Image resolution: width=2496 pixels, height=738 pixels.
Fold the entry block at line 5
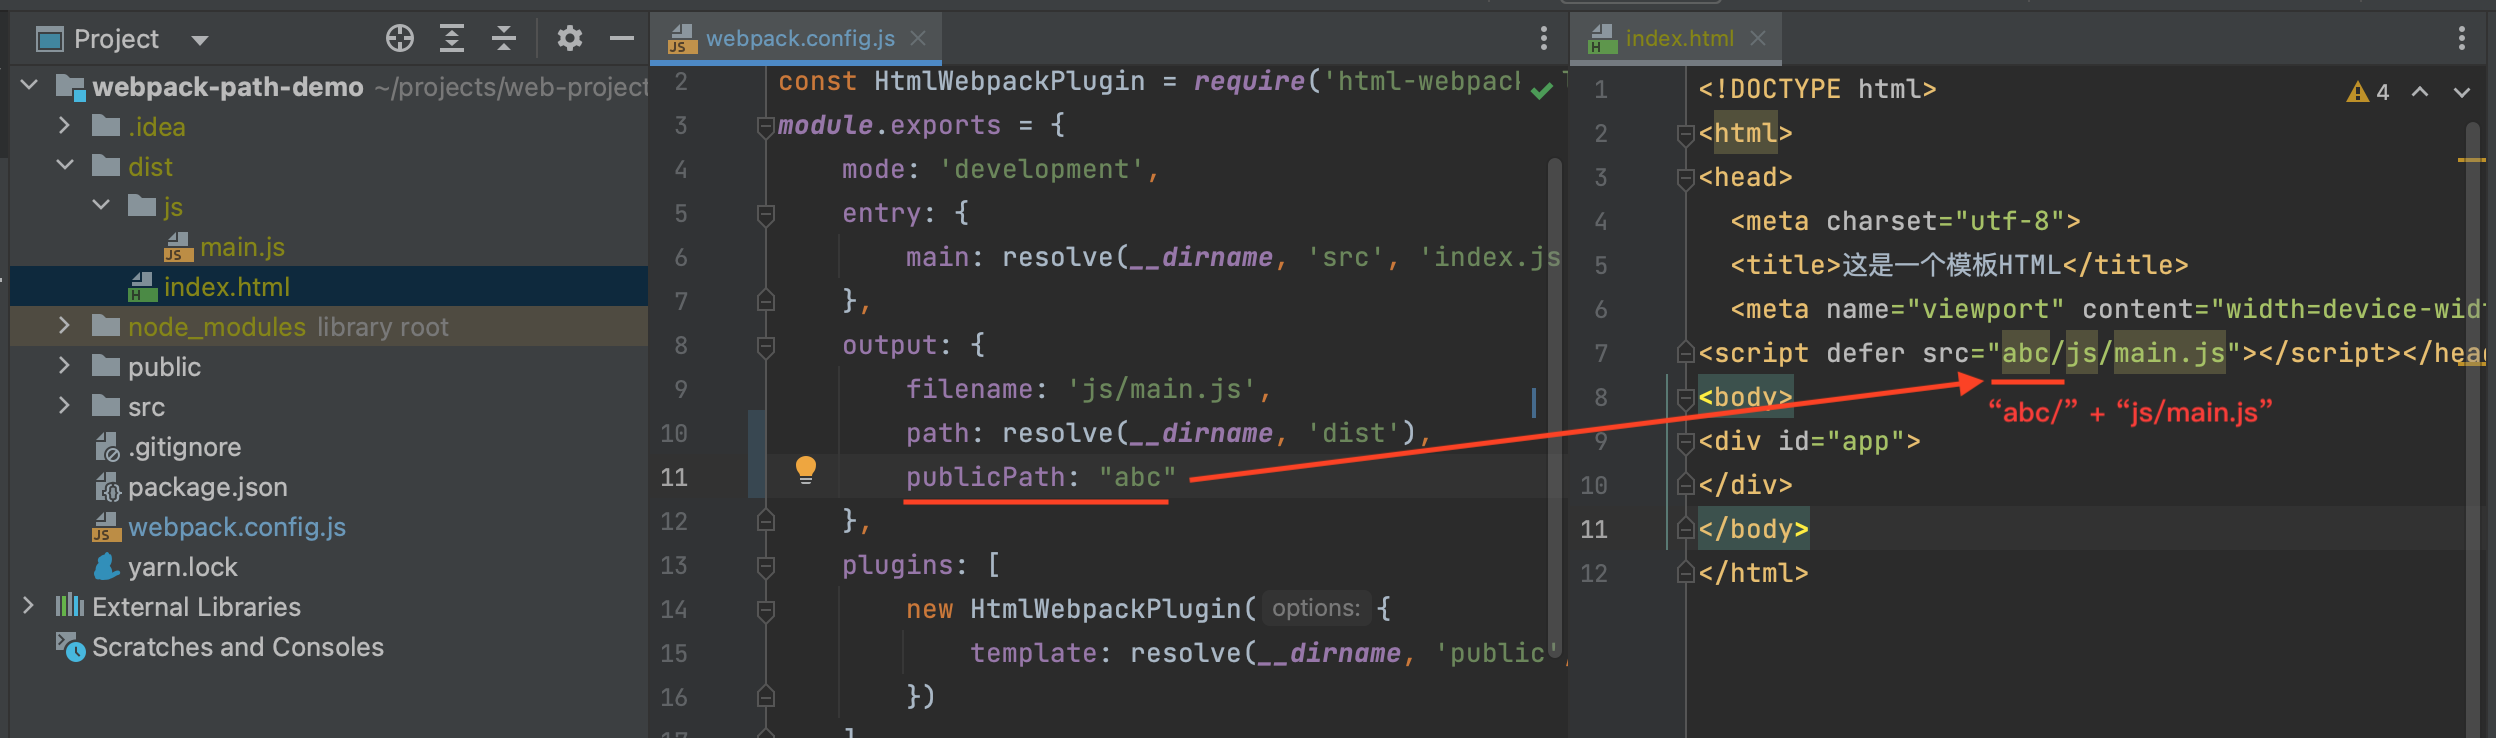point(766,214)
